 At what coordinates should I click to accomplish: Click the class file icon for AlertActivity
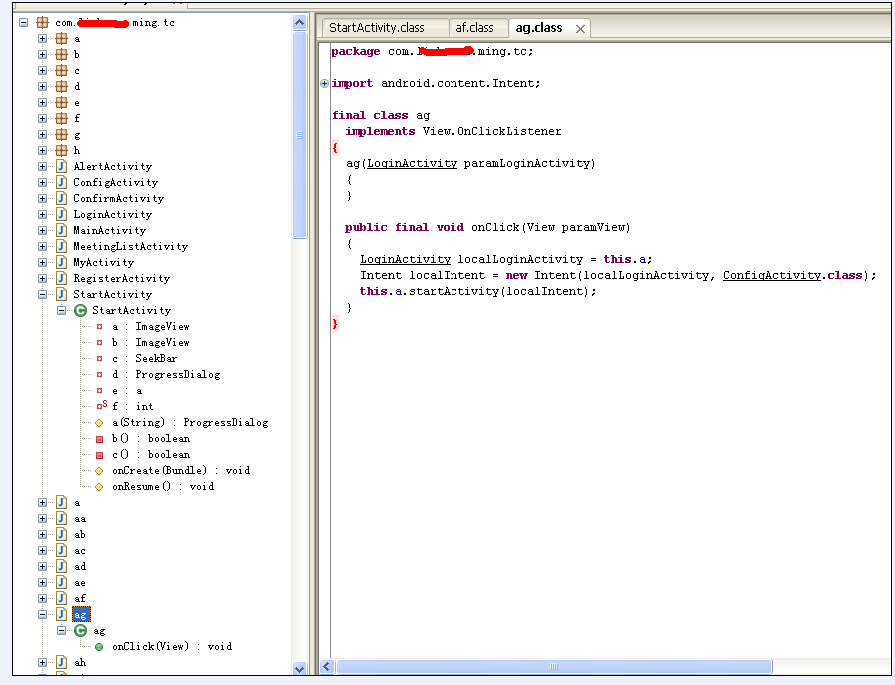[x=61, y=167]
